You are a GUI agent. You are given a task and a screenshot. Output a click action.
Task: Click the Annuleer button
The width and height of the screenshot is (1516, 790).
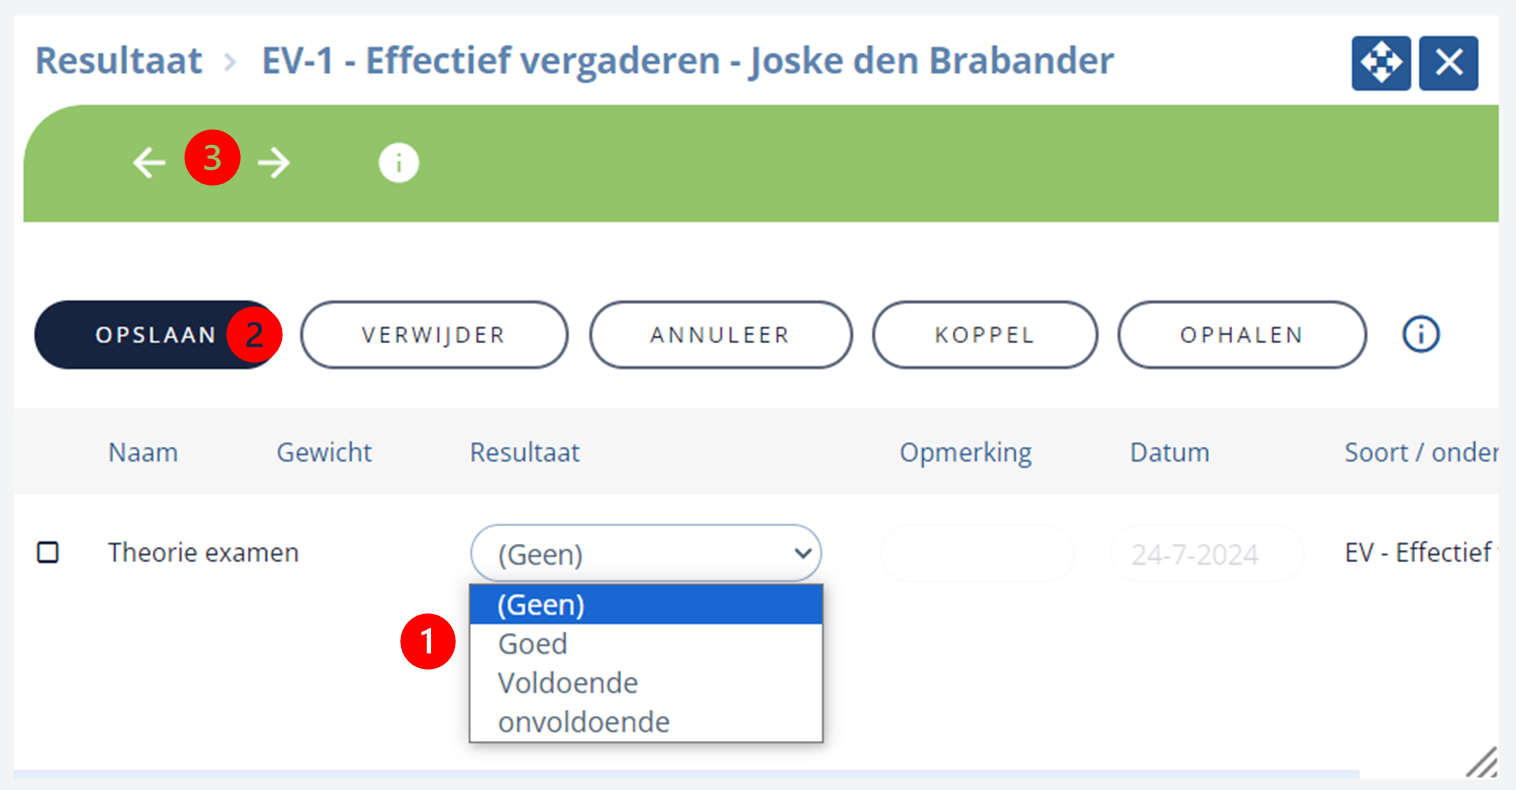click(721, 335)
